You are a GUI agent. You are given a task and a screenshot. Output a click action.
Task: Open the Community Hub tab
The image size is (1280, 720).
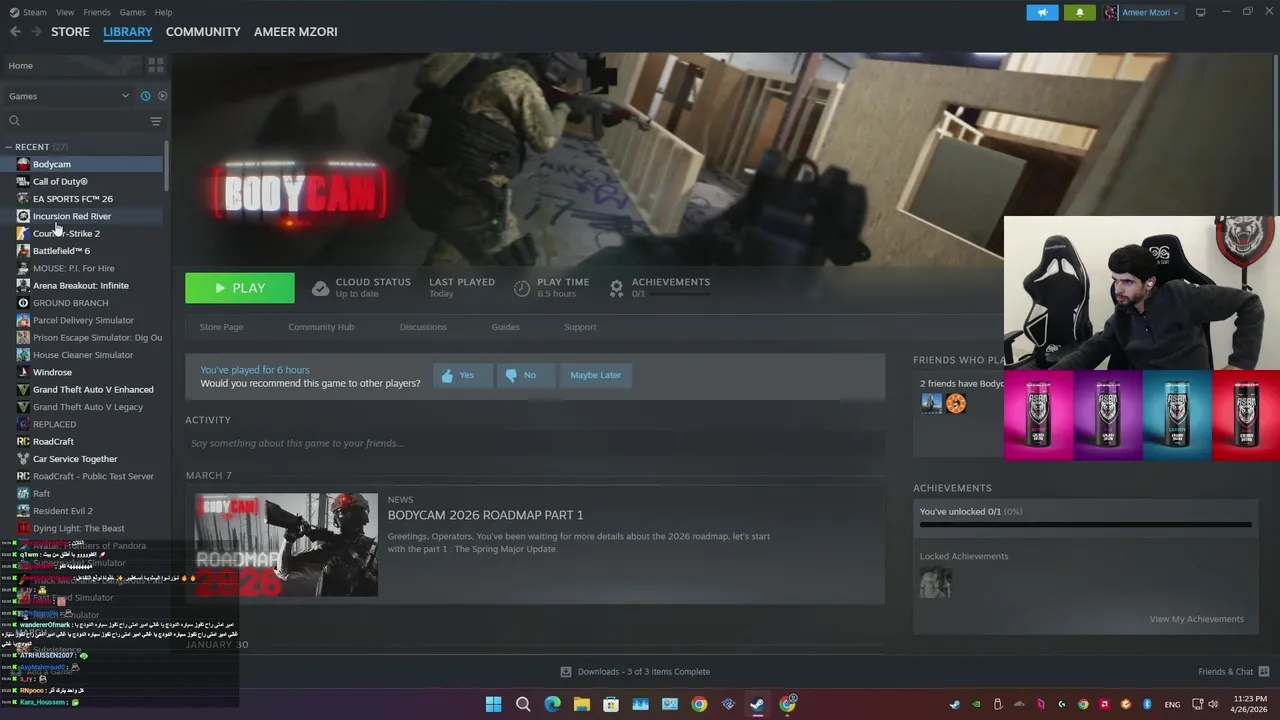tap(321, 327)
